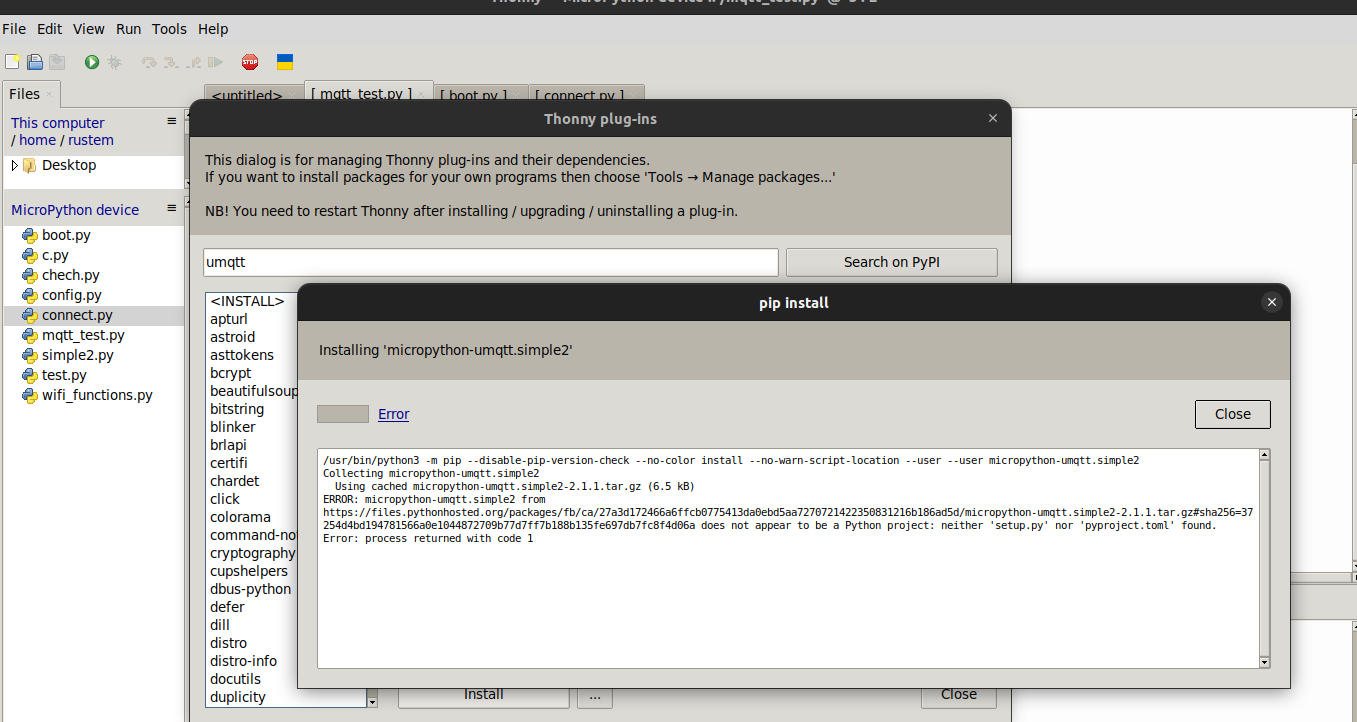Click the Search on PyPI button
This screenshot has width=1357, height=722.
click(x=890, y=261)
